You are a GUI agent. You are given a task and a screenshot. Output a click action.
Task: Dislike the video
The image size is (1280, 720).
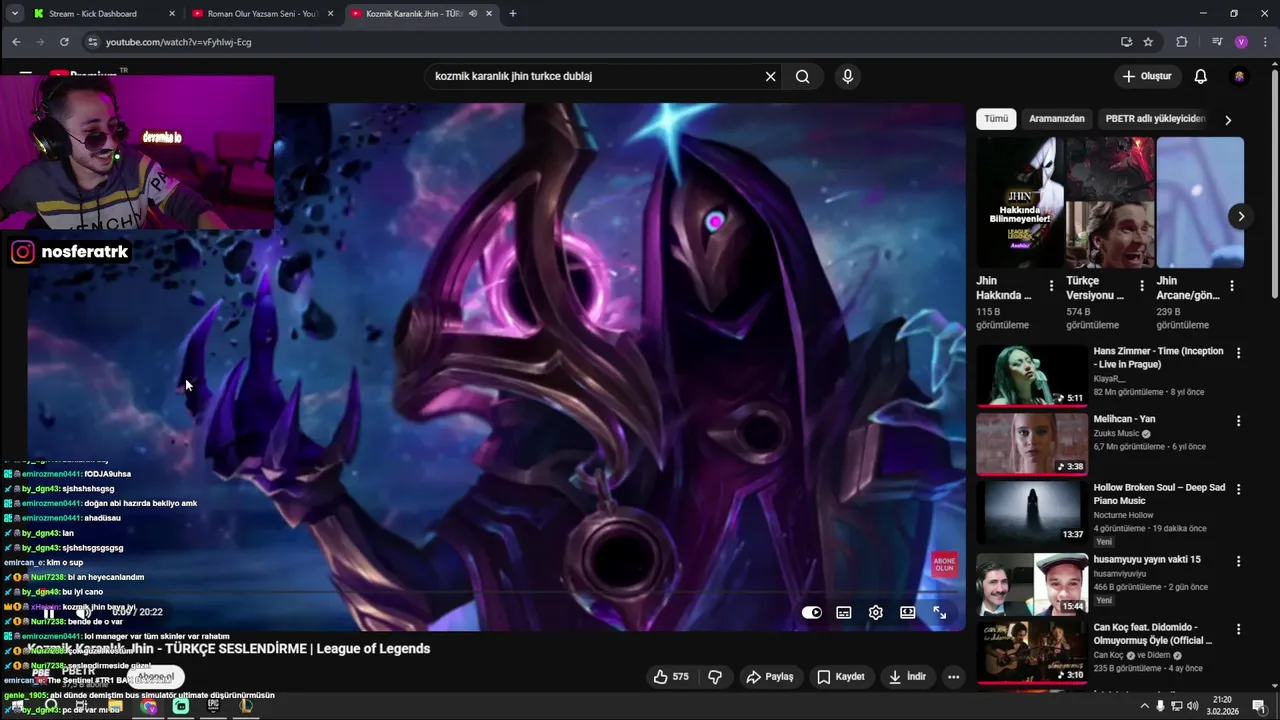pyautogui.click(x=715, y=677)
